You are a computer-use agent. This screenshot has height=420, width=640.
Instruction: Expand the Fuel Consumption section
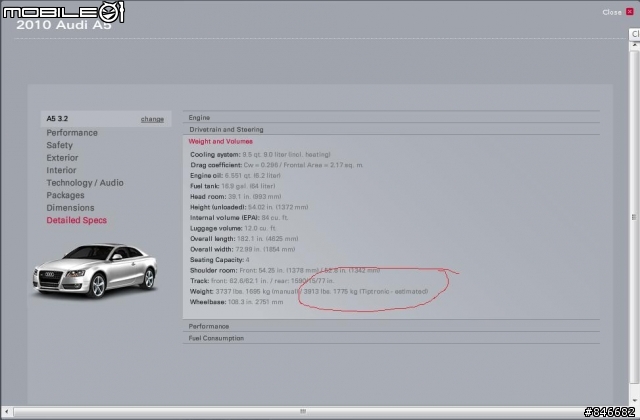[x=391, y=338]
